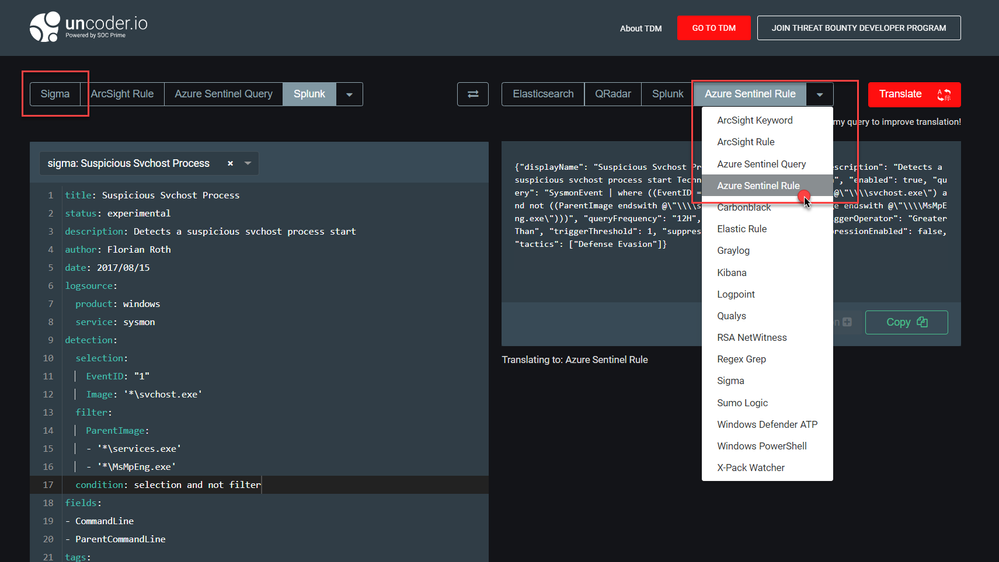Copy the translated output
Screen dimensions: 999x562
[x=906, y=322]
